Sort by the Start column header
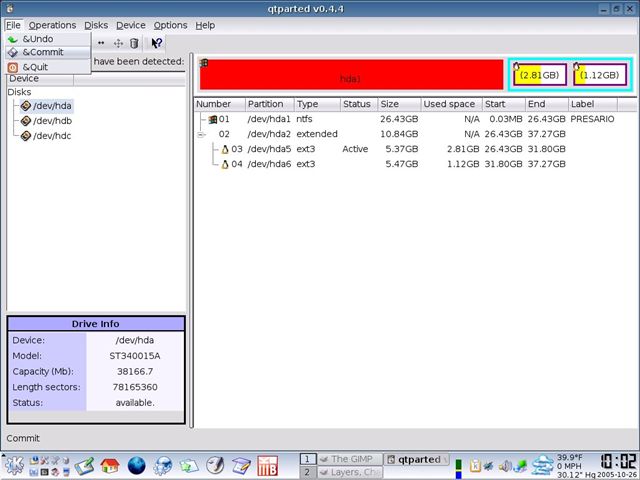 coord(504,104)
